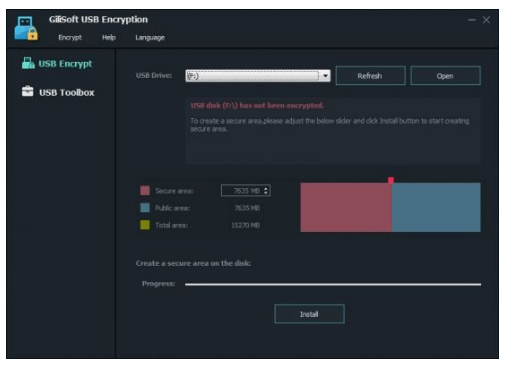Screen dimensions: 507x365
Task: Click the Secure area red color swatch
Action: pos(145,191)
